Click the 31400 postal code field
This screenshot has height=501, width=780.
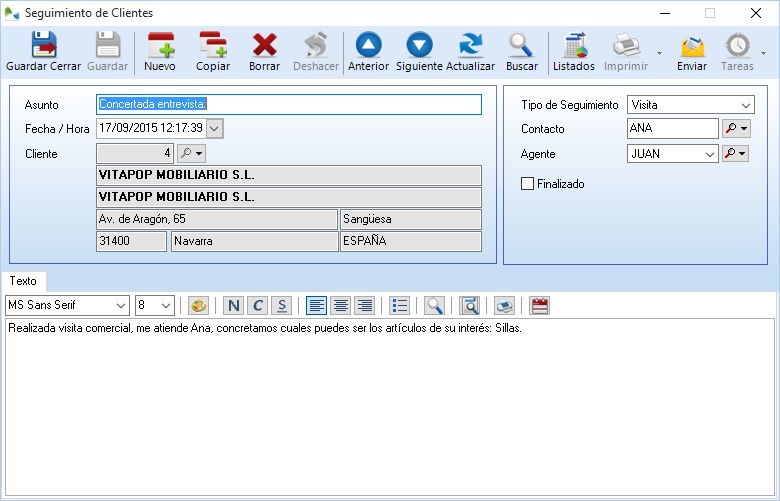point(131,241)
